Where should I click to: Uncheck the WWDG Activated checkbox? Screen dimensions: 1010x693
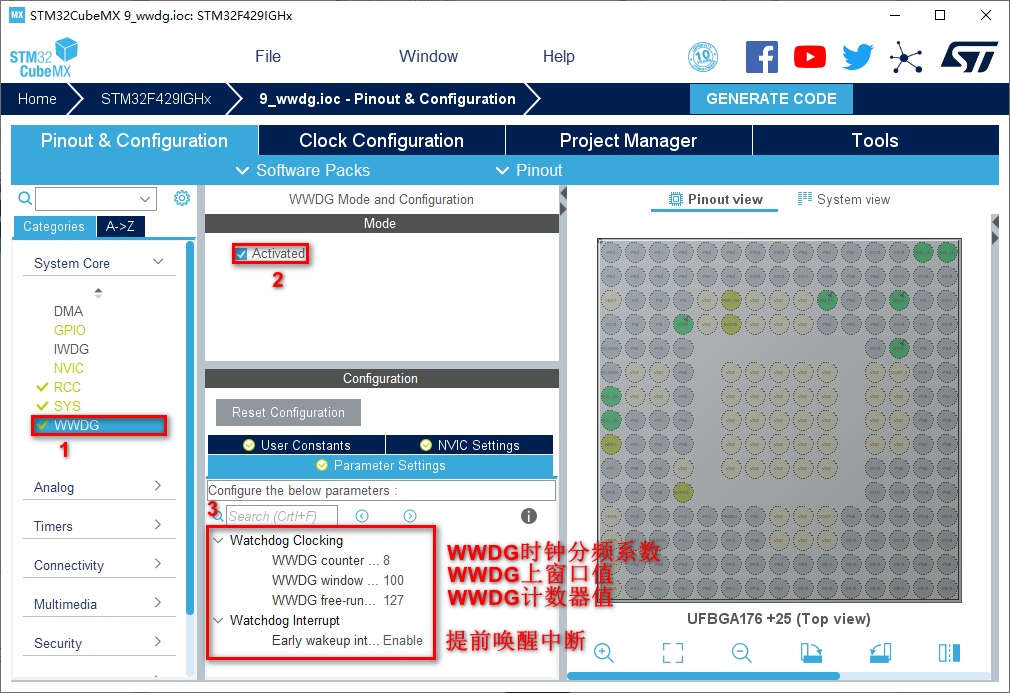[x=242, y=254]
